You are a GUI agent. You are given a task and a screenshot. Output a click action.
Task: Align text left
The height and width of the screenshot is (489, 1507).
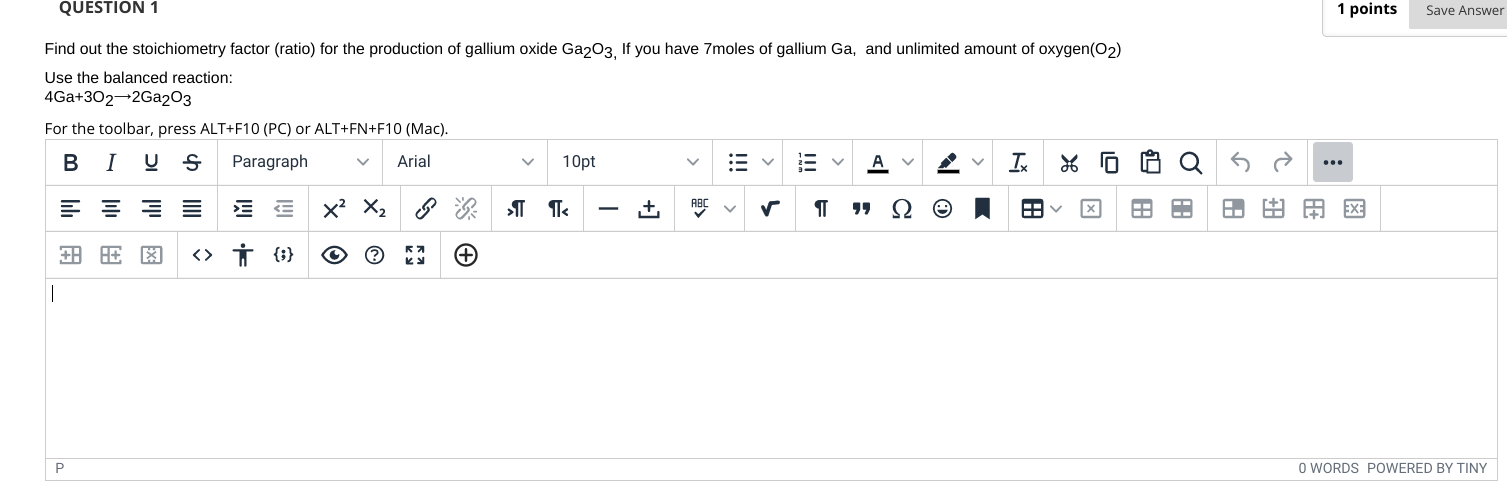(70, 209)
